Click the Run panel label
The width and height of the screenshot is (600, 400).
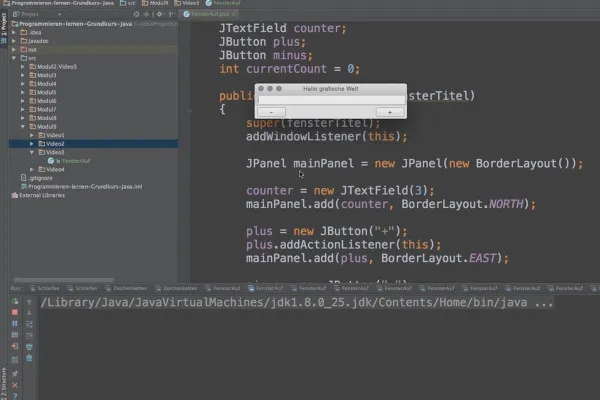(16, 288)
